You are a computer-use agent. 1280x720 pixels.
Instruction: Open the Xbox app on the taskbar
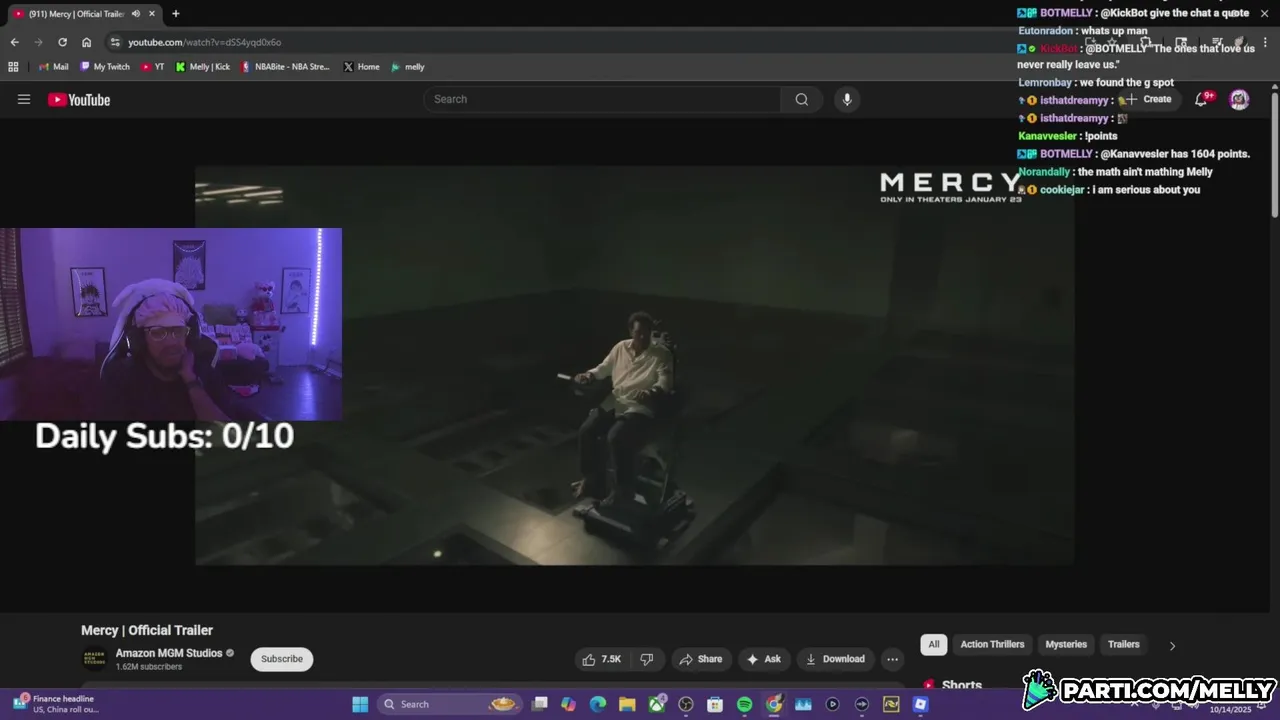click(x=657, y=704)
